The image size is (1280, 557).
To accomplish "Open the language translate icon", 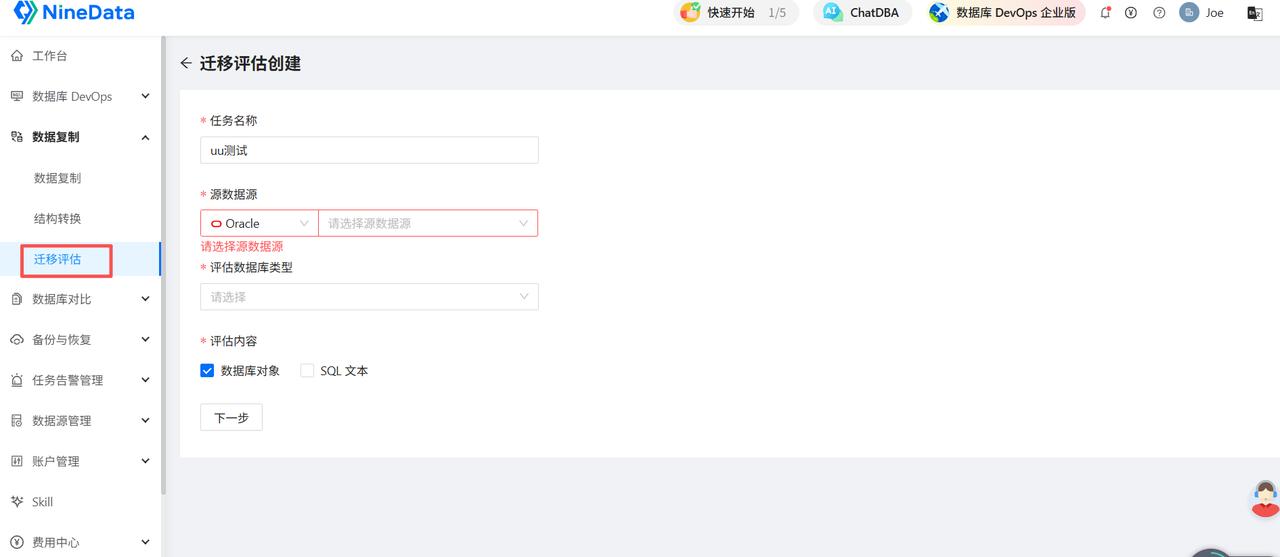I will [1254, 13].
